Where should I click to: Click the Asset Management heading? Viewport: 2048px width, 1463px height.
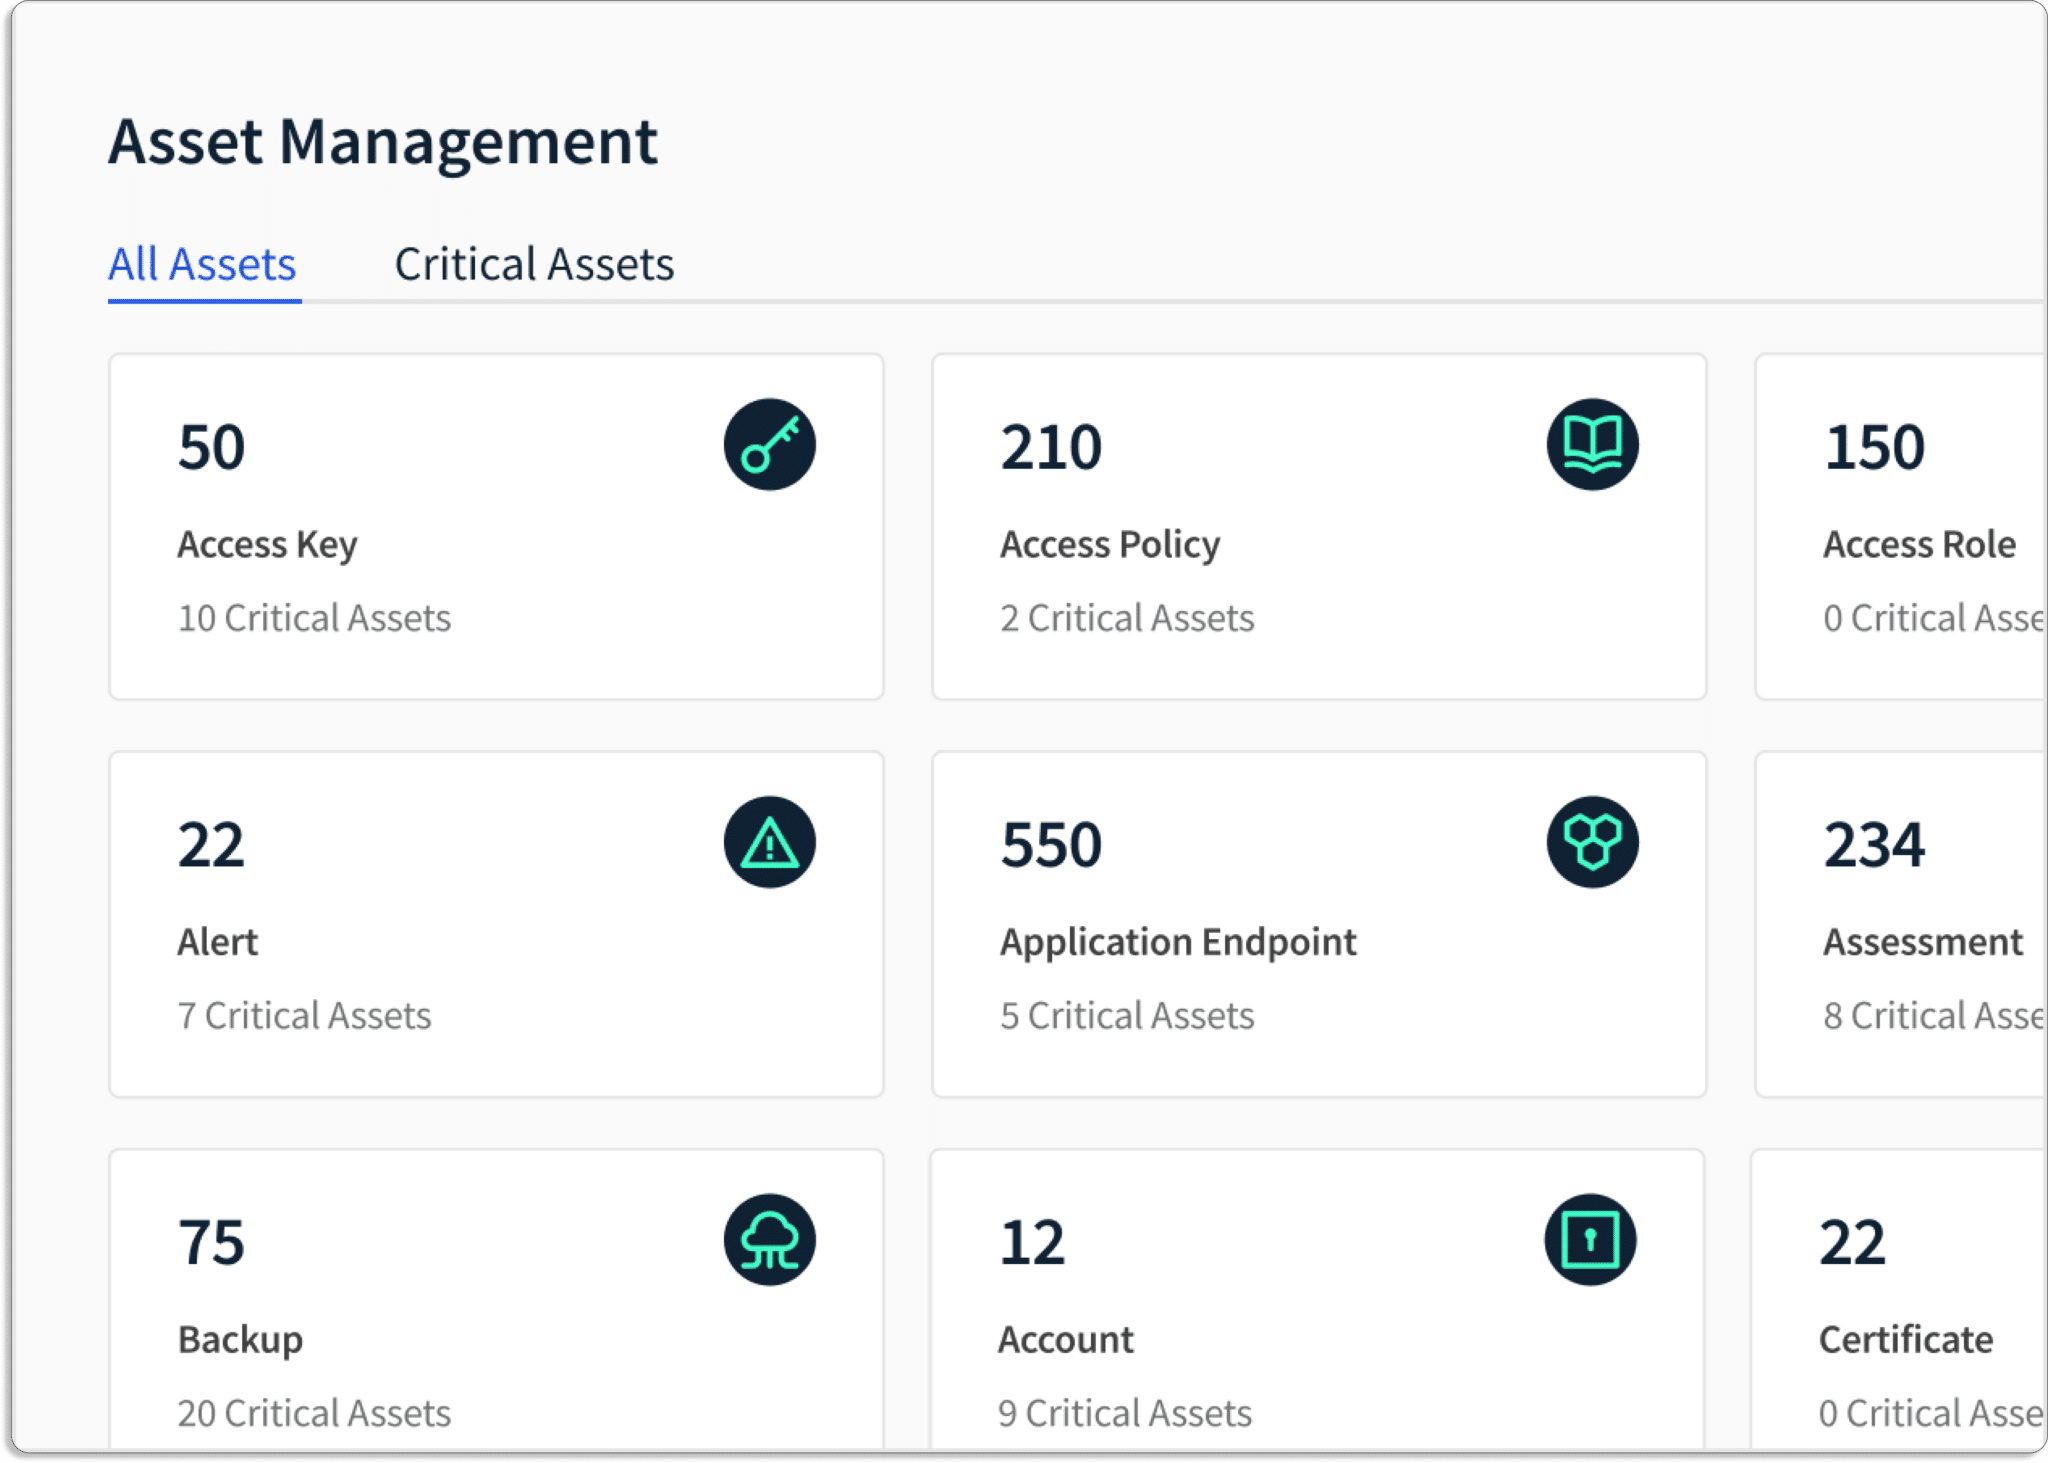pyautogui.click(x=383, y=141)
